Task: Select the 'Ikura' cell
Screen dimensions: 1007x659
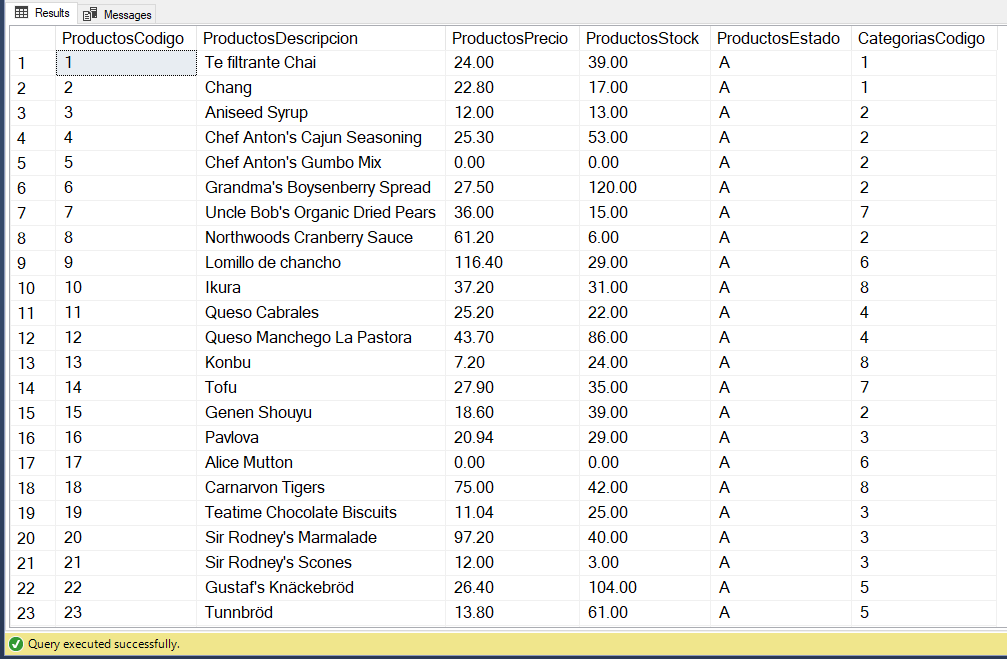Action: pyautogui.click(x=321, y=288)
